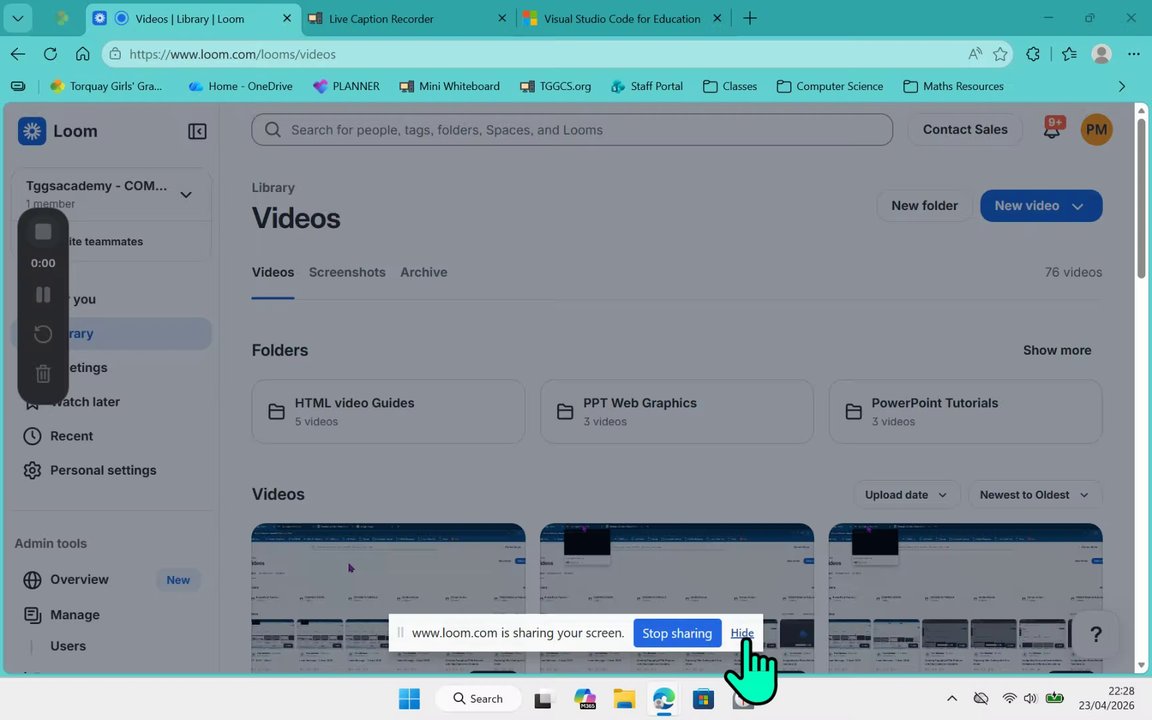Click Stop sharing button
The width and height of the screenshot is (1152, 720).
[x=677, y=633]
